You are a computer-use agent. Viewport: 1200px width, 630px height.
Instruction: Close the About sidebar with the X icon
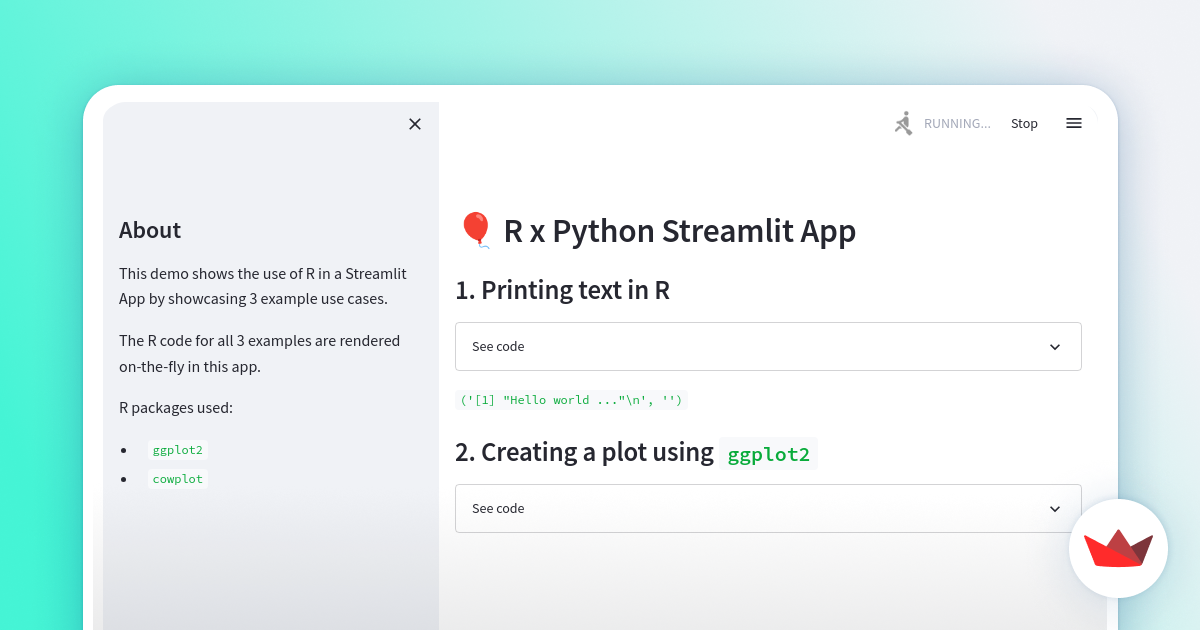coord(415,124)
